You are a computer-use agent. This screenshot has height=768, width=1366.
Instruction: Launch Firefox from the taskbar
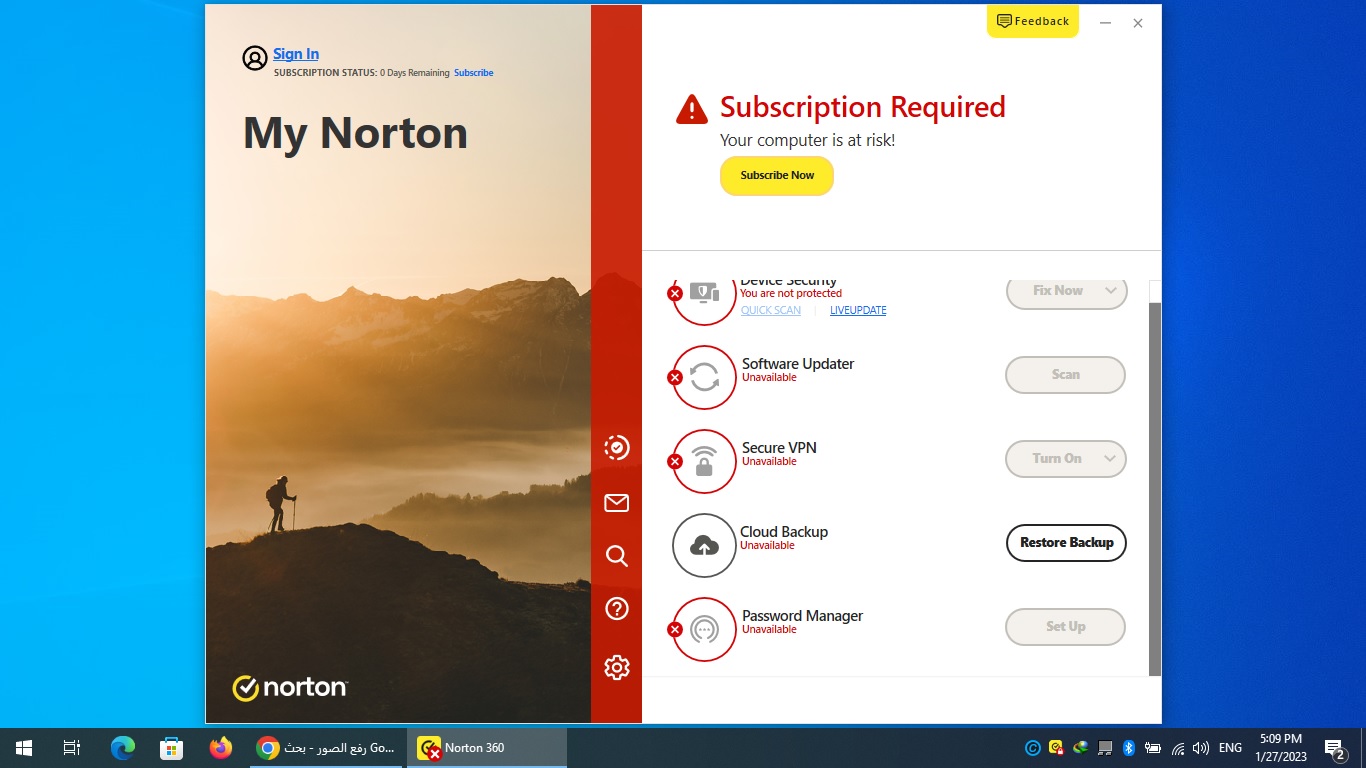tap(221, 748)
